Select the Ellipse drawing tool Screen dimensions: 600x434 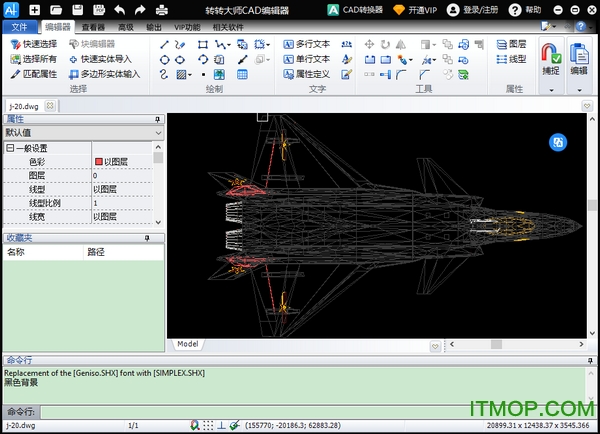(x=180, y=60)
